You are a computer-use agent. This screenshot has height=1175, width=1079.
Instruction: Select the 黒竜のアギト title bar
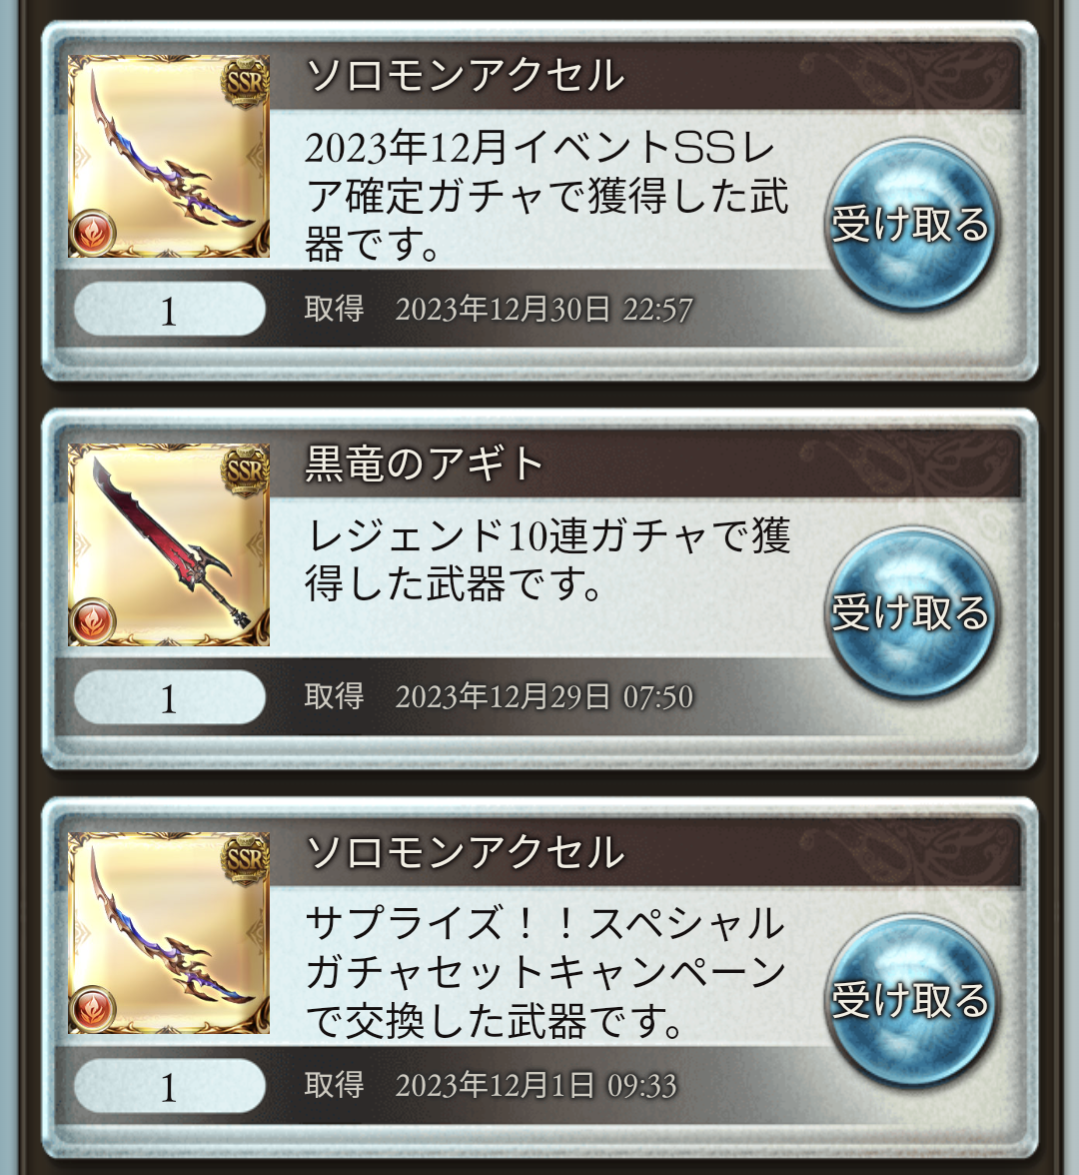645,463
